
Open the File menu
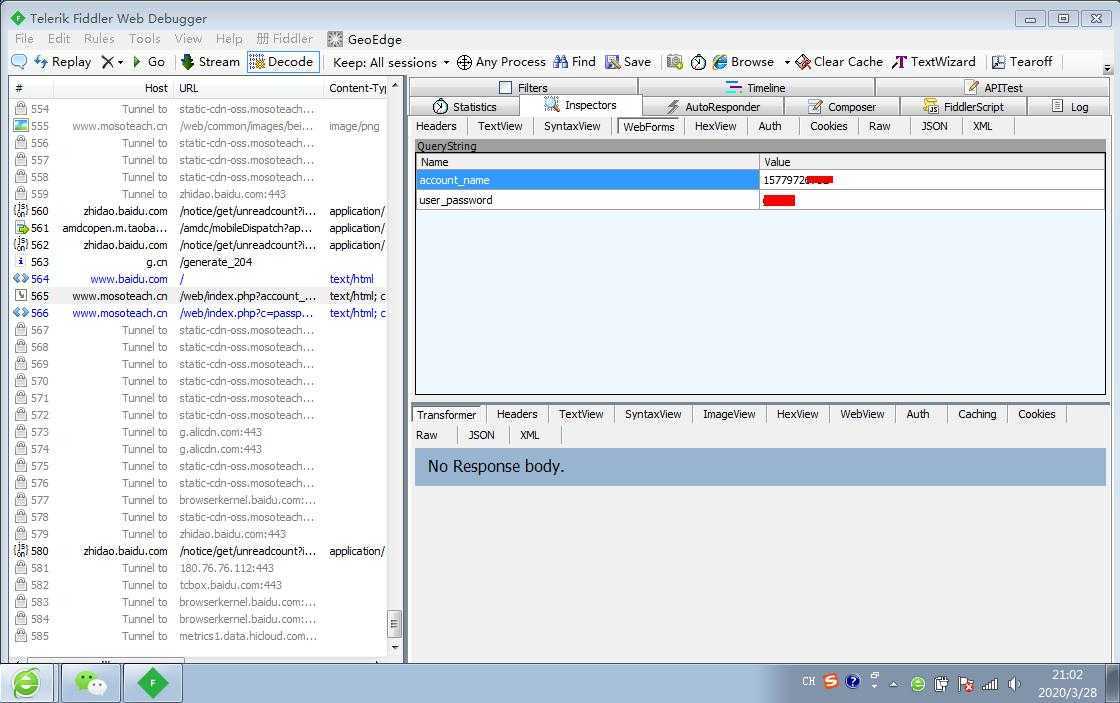(x=24, y=39)
